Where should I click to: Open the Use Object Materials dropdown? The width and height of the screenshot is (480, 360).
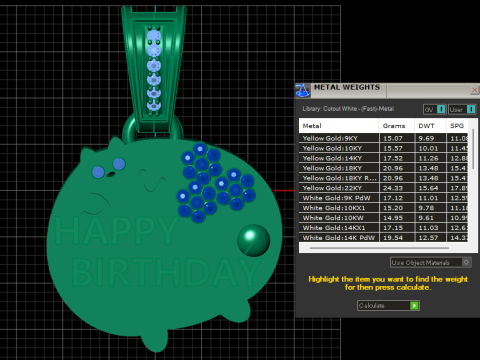point(430,262)
